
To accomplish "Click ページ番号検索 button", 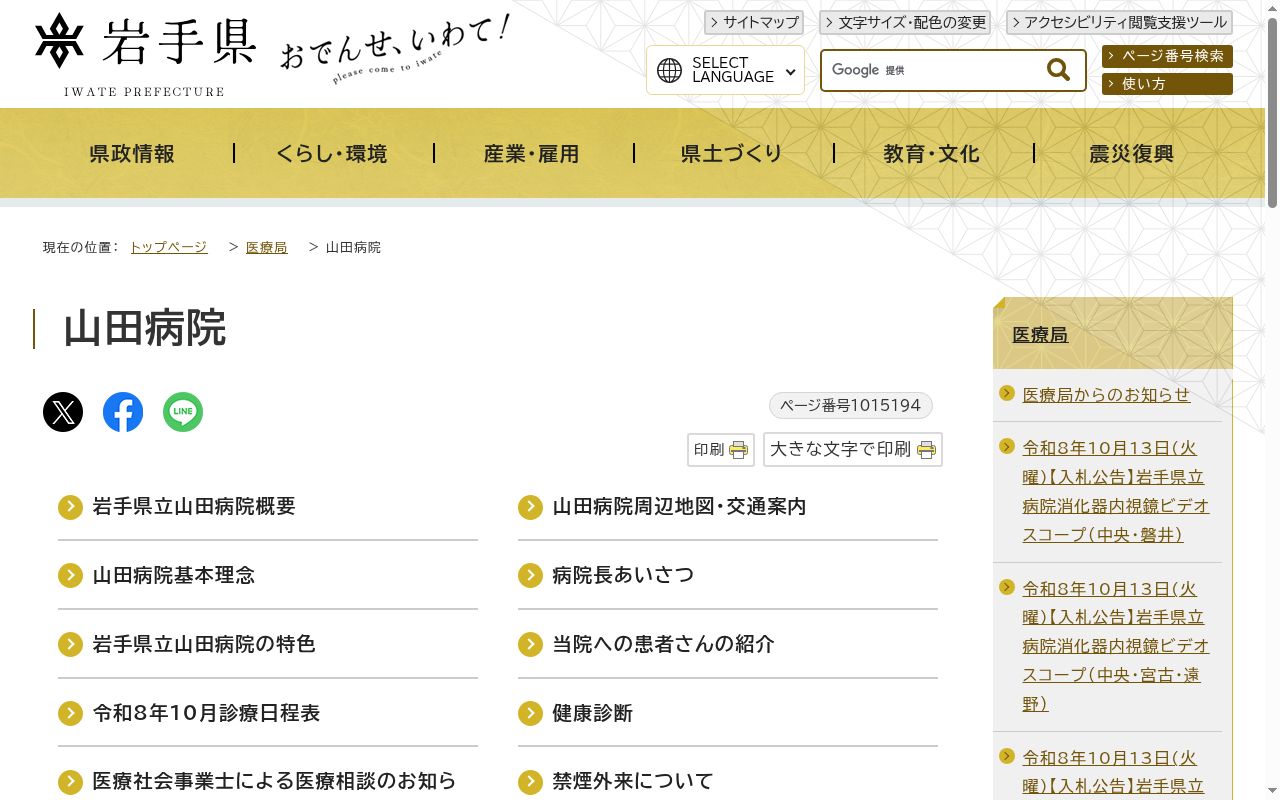I will 1167,56.
